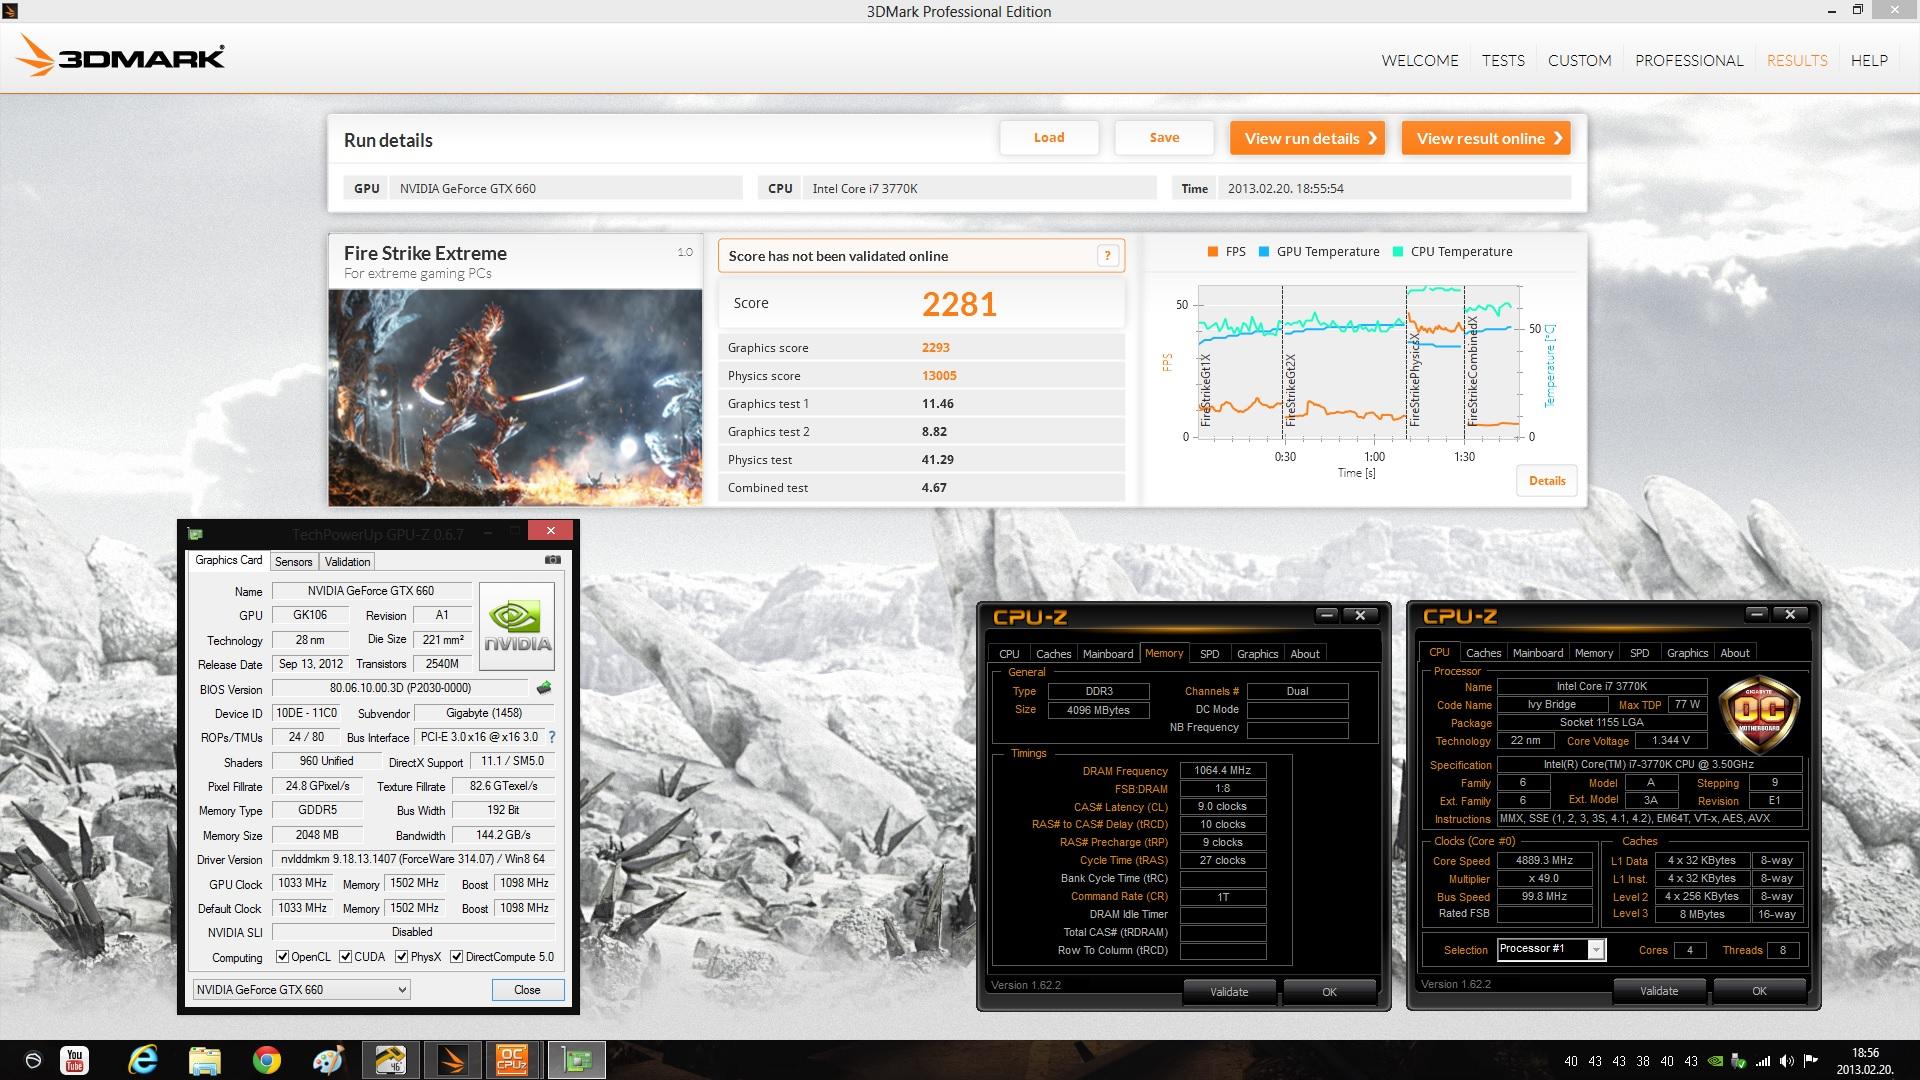The width and height of the screenshot is (1920, 1080).
Task: Open the HELP tab in 3DMark
Action: pyautogui.click(x=1869, y=61)
